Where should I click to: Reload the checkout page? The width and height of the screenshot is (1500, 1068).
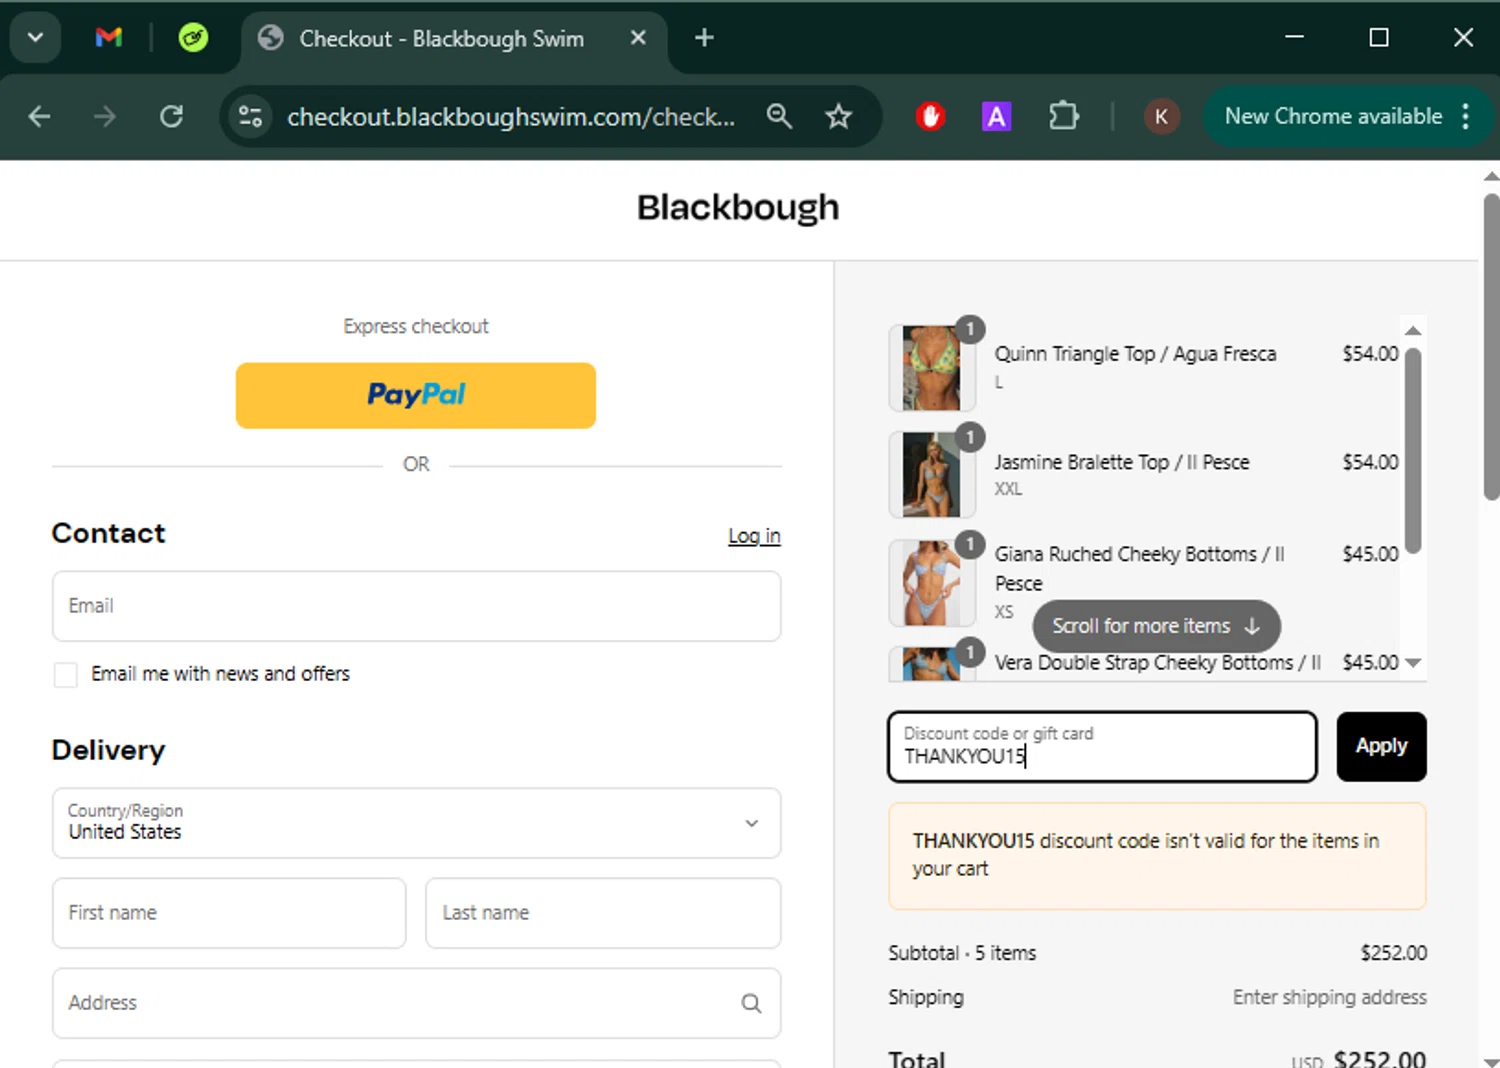point(172,117)
